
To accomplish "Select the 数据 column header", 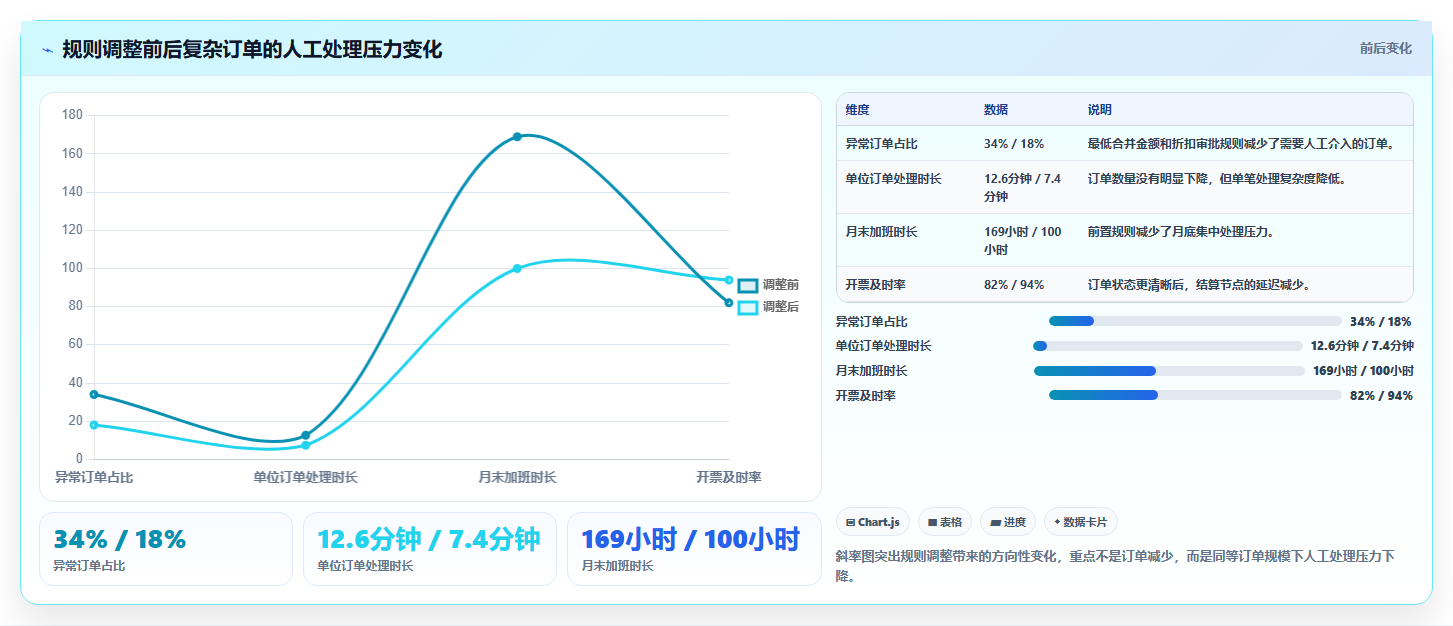I will tap(996, 110).
